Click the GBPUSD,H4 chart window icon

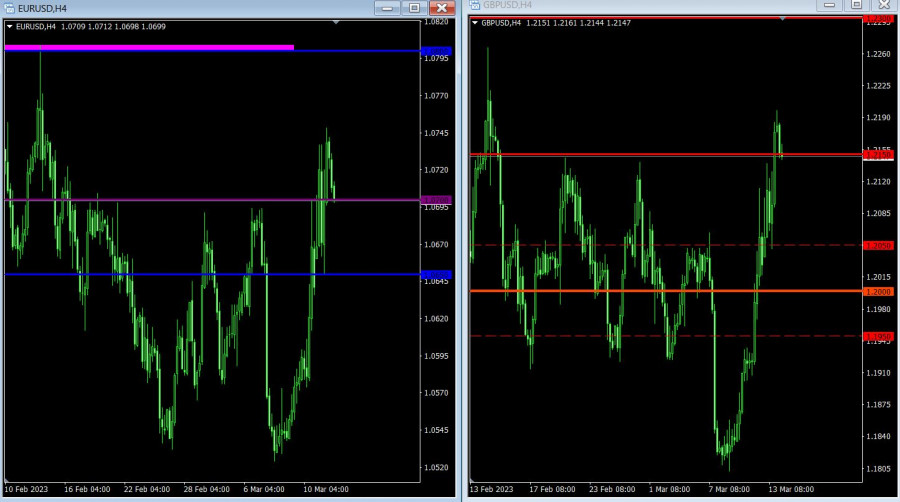coord(474,5)
